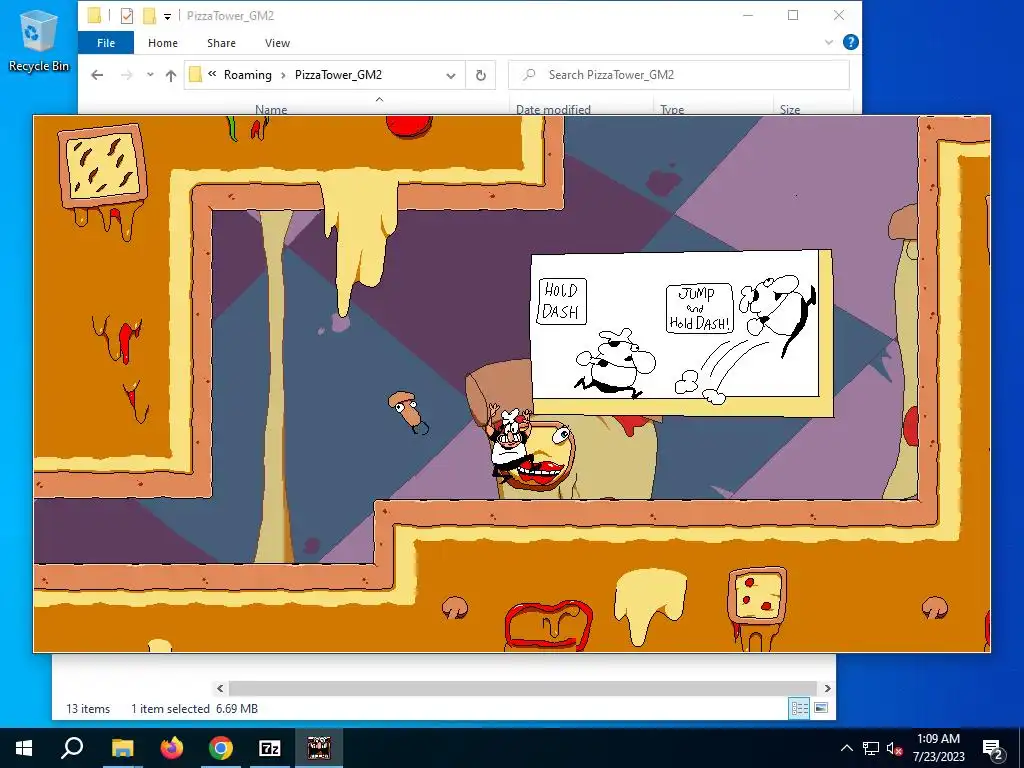Sort files by Date modified column
The image size is (1024, 768).
coord(553,109)
